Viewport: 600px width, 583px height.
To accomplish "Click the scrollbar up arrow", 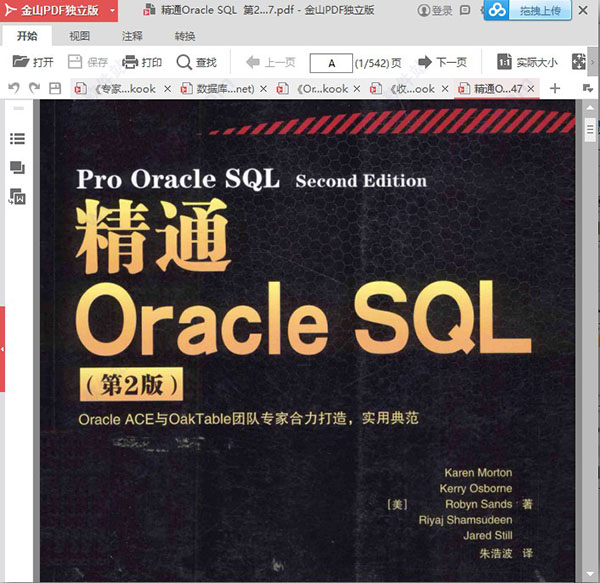I will click(590, 108).
